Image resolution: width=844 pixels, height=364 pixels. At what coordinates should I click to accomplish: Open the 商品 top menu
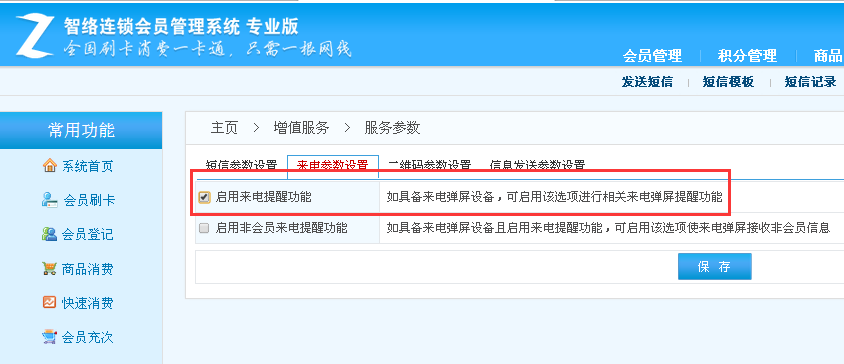click(x=828, y=55)
